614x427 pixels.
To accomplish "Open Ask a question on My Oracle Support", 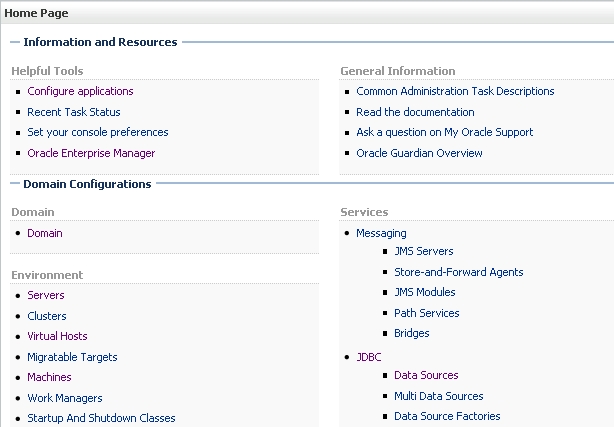I will point(444,132).
